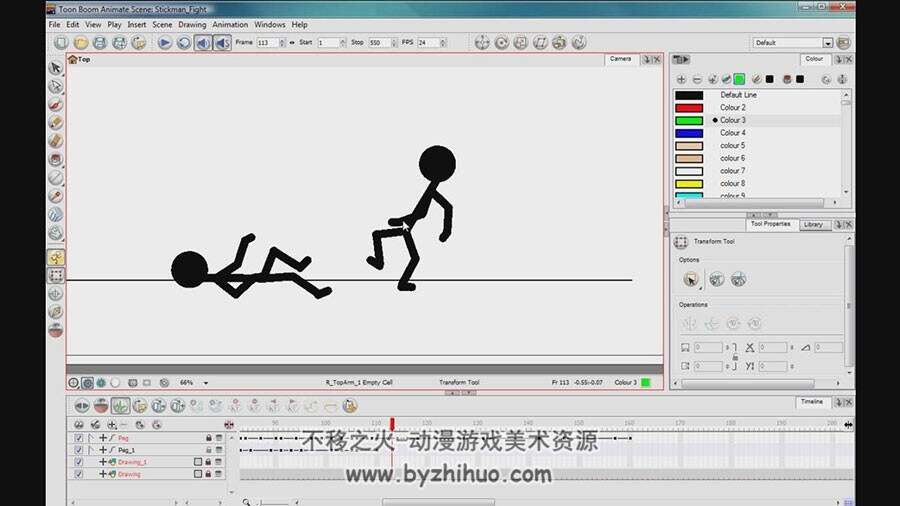Expand the Drawing layer plus icon
The image size is (900, 506).
103,474
